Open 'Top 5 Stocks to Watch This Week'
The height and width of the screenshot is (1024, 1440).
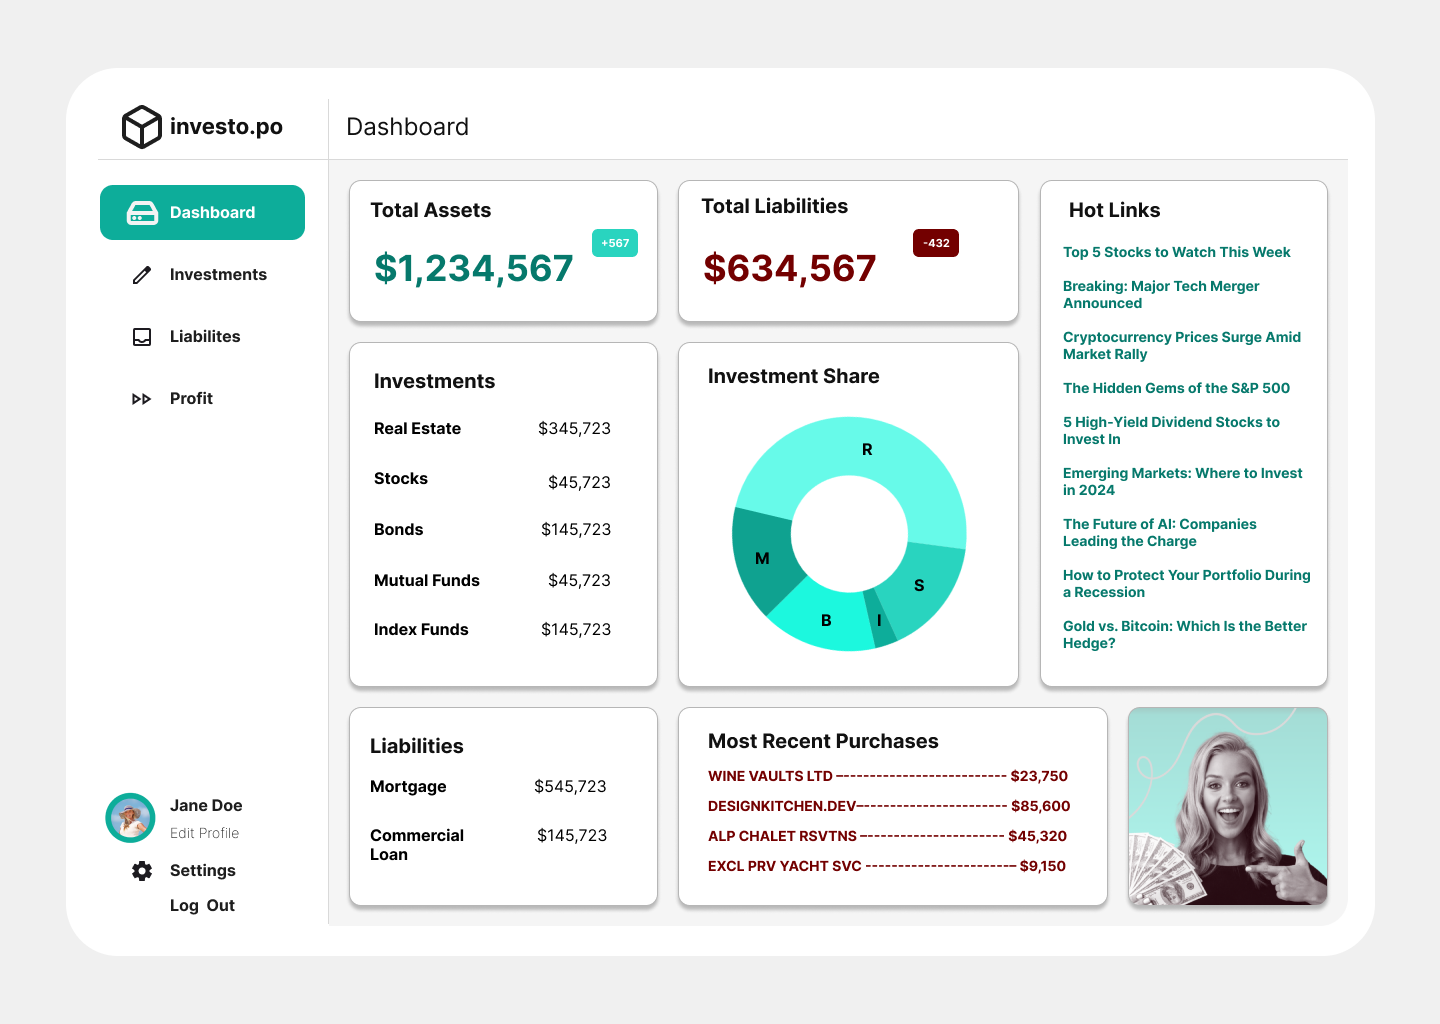[x=1176, y=252]
